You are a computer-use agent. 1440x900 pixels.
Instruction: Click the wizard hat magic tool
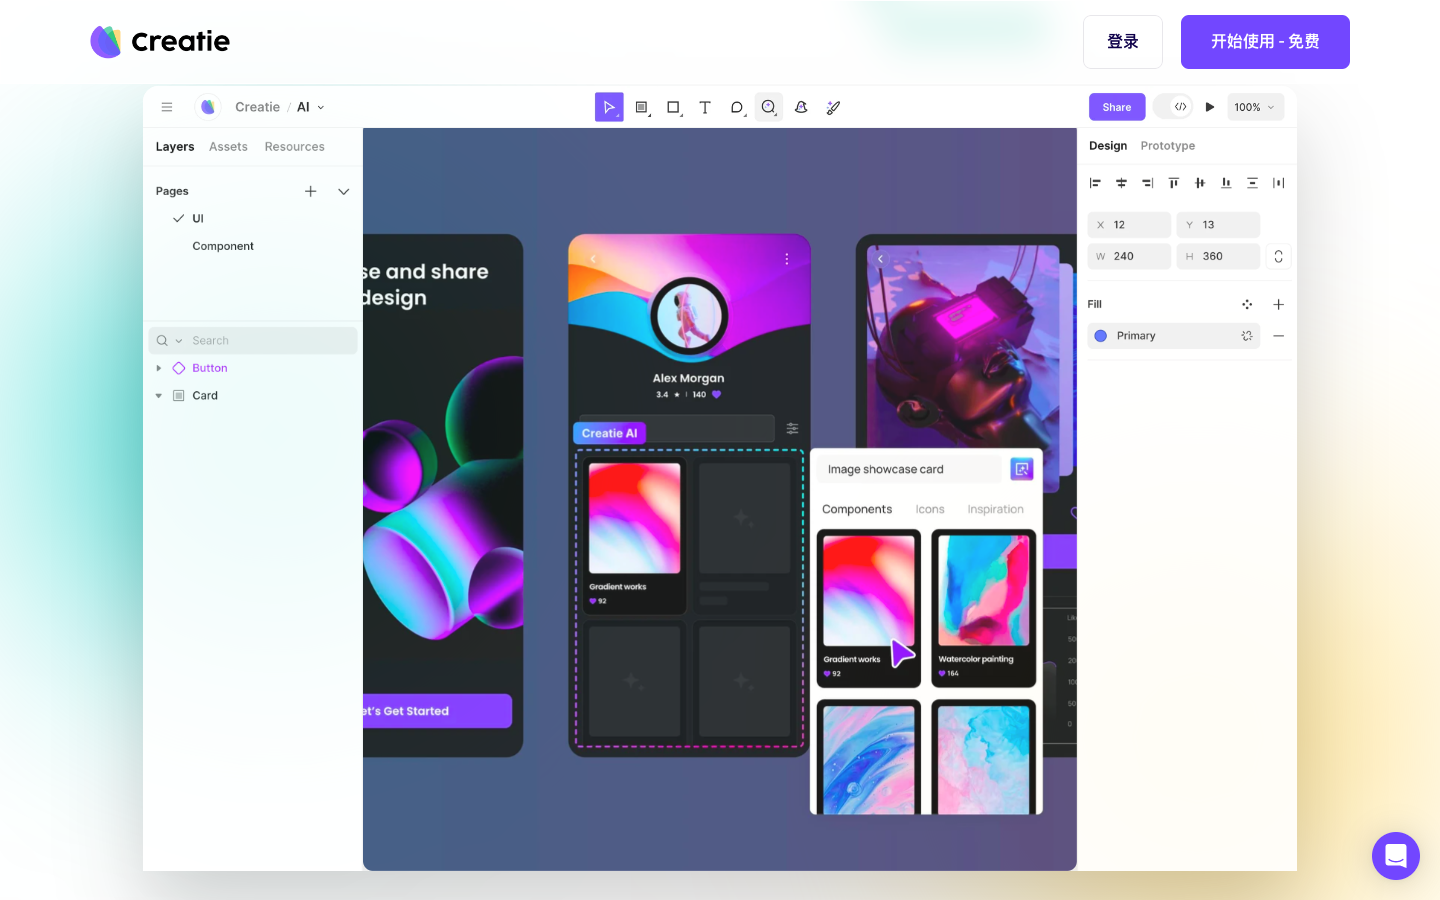click(801, 107)
